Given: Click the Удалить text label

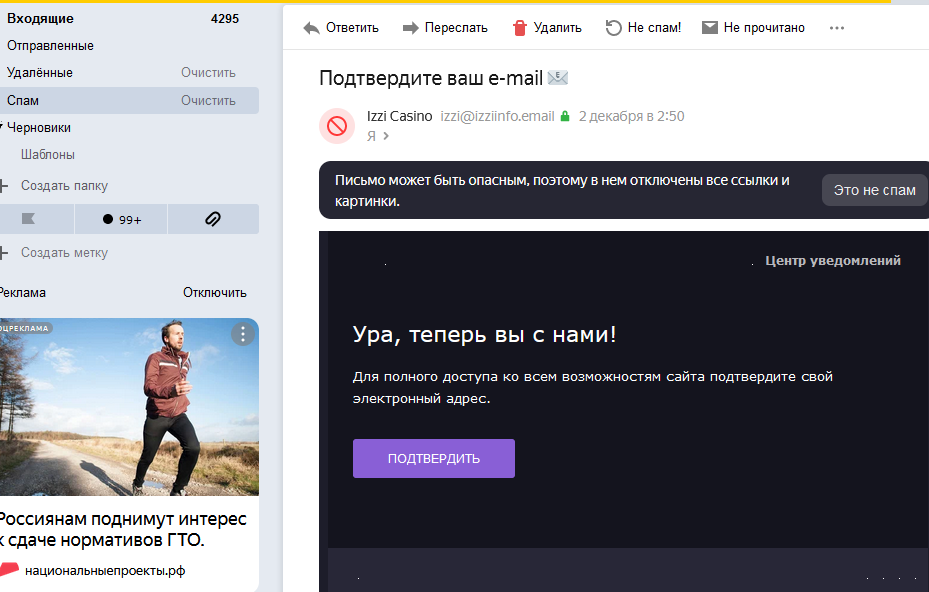Looking at the screenshot, I should coord(558,28).
